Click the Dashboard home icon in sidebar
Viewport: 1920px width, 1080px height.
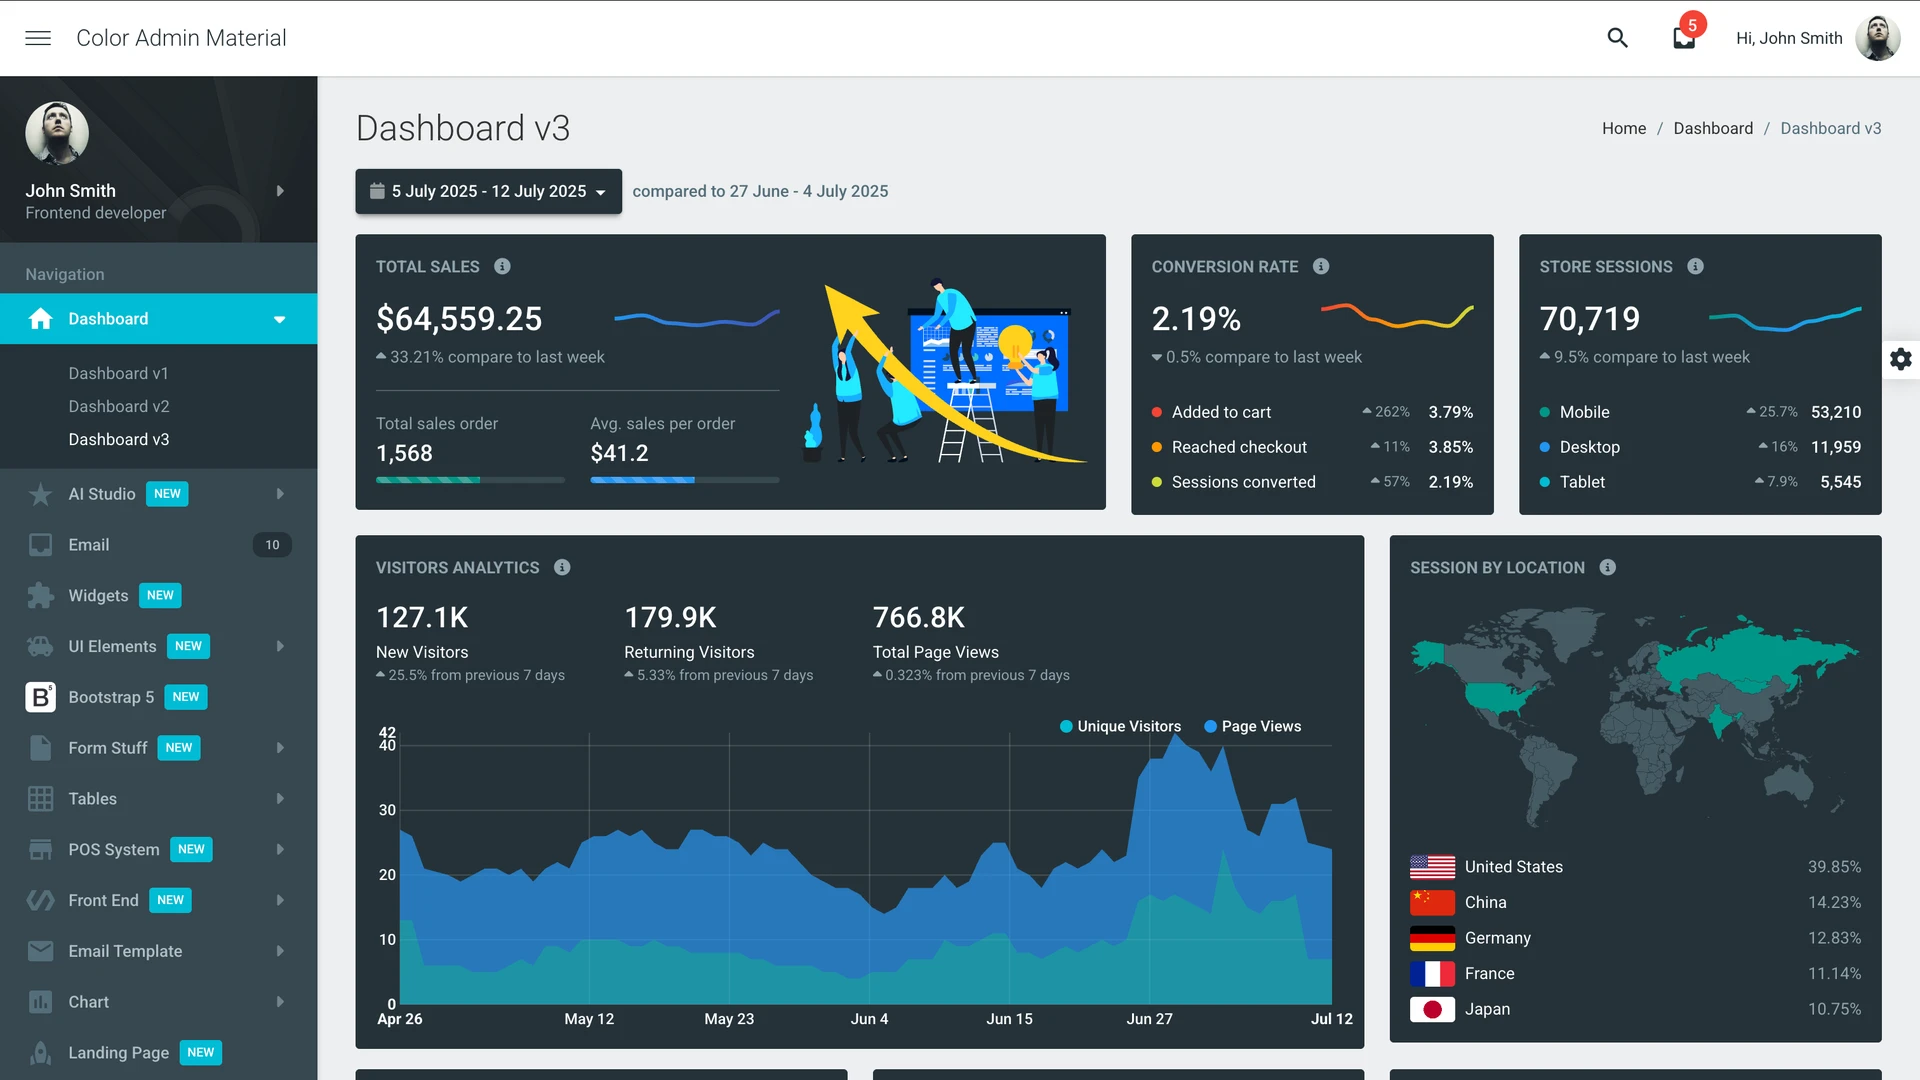pos(40,319)
